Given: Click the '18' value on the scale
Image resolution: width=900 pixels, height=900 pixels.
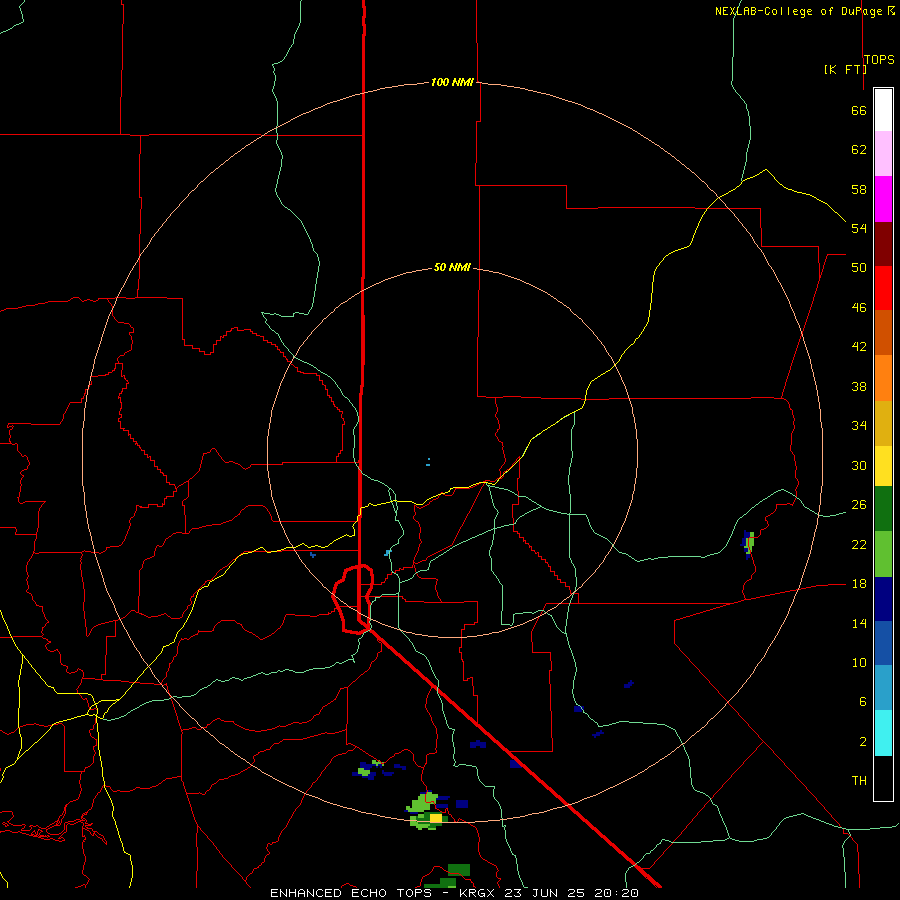Looking at the screenshot, I should [859, 584].
